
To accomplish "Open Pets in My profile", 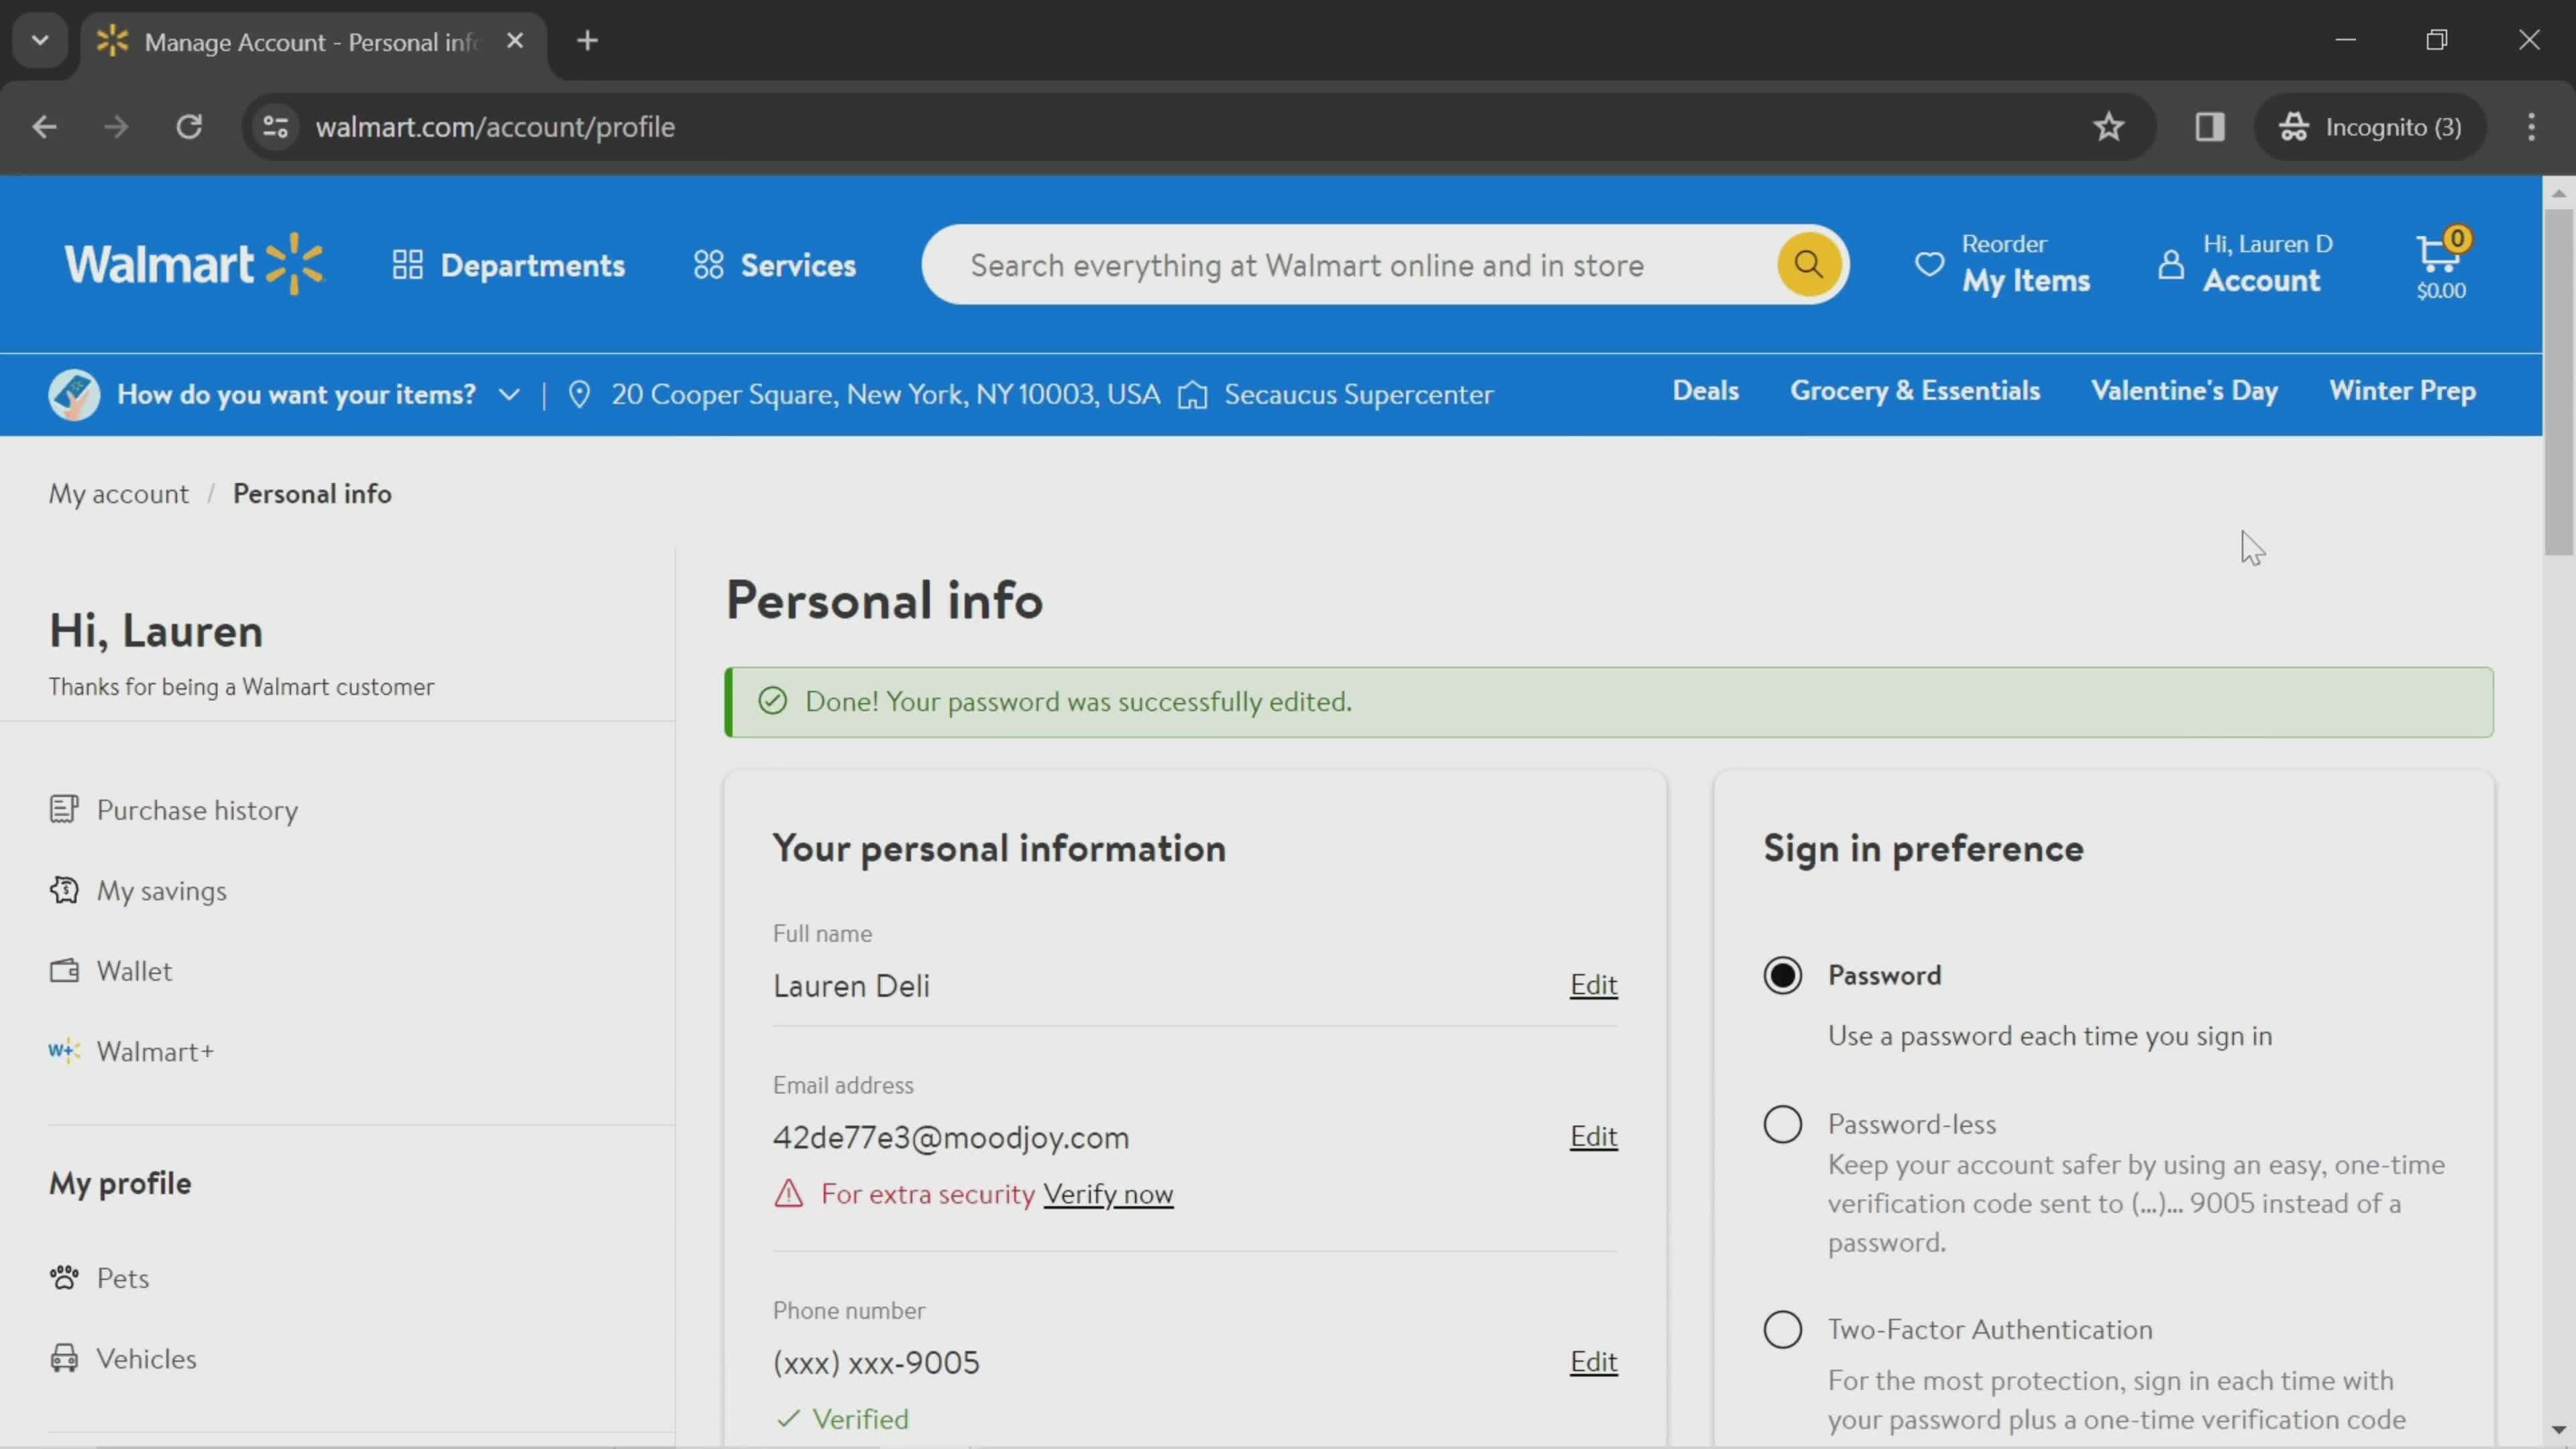I will pos(99,1278).
